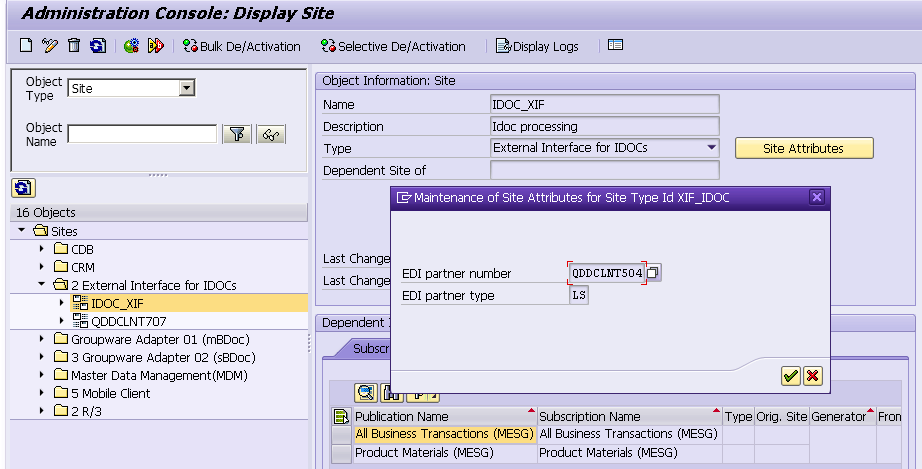
Task: Click the value help icon beside QDDCLNT504
Action: pos(653,273)
